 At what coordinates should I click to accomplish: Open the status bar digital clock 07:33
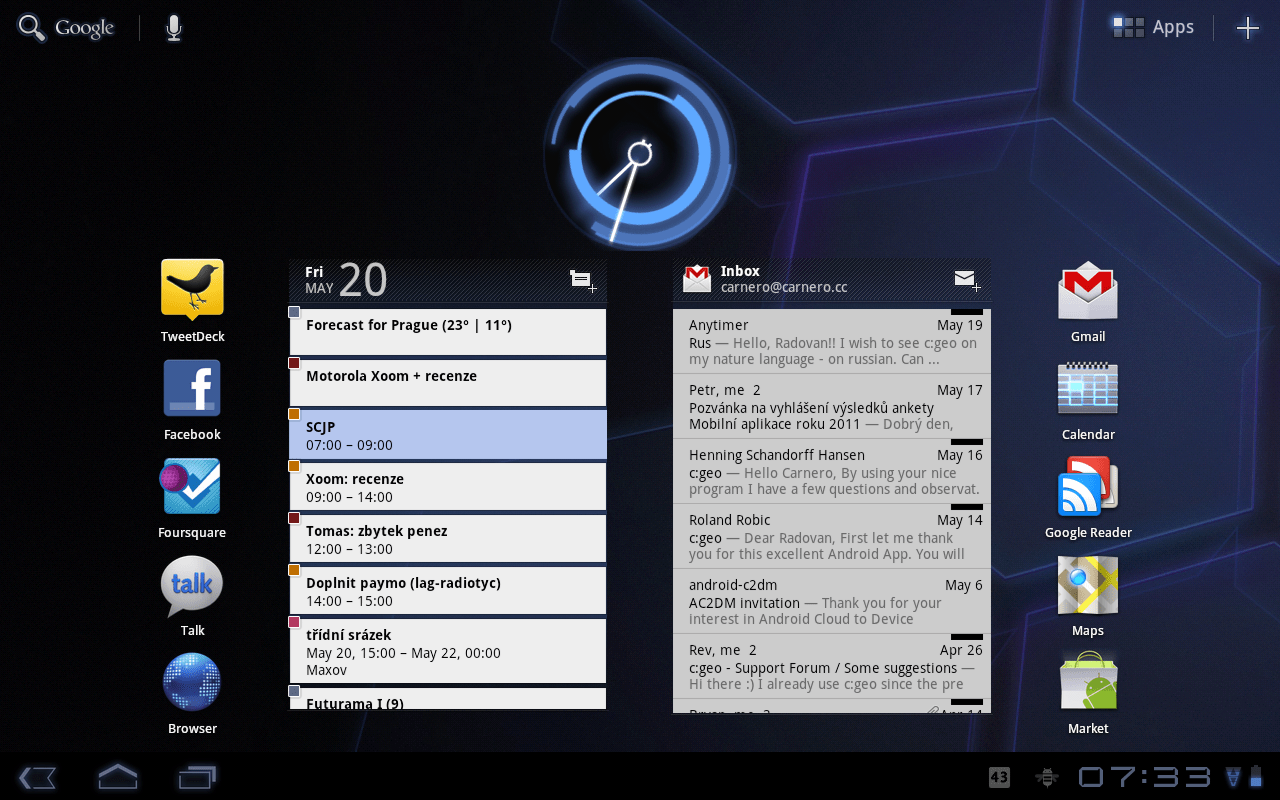point(1145,777)
